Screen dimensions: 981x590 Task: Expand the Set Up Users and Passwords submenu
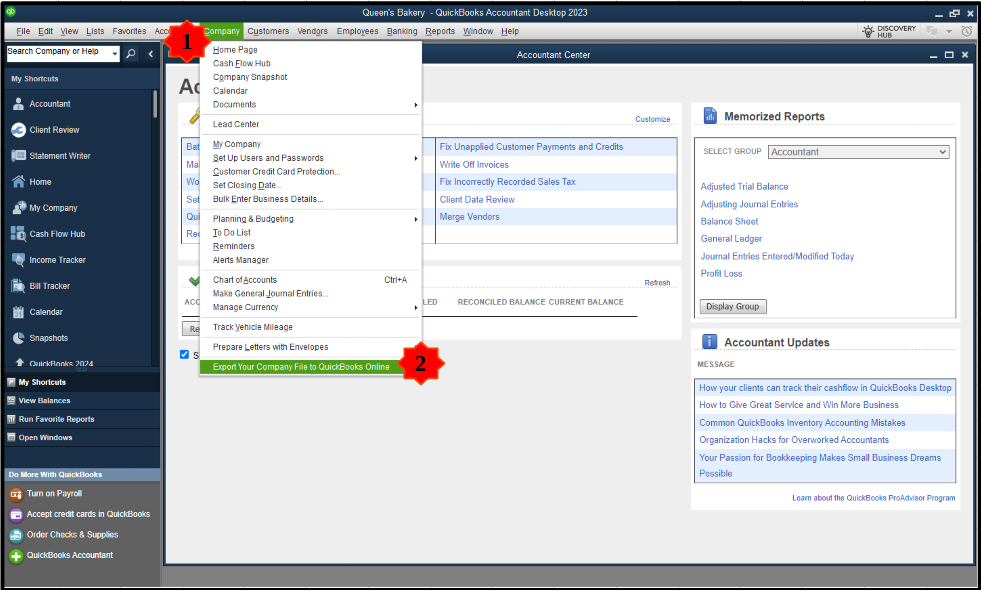point(415,158)
